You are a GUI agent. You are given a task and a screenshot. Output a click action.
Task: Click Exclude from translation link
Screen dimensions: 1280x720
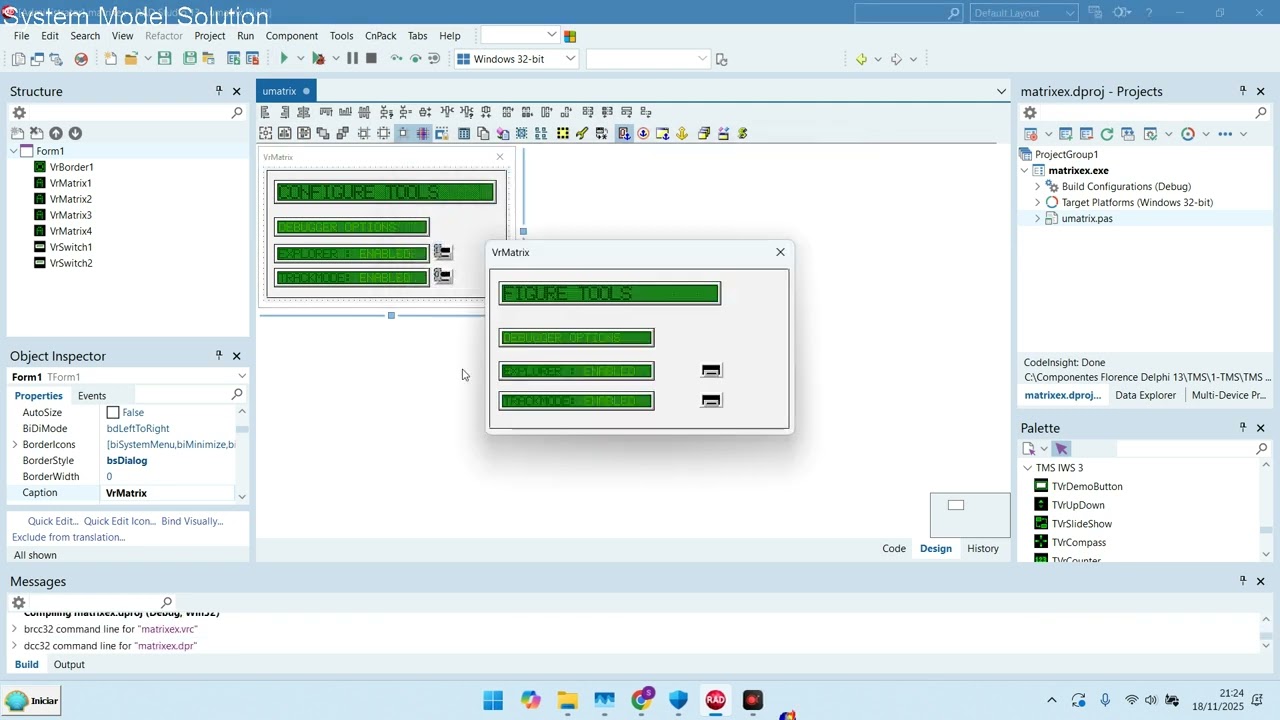(69, 537)
